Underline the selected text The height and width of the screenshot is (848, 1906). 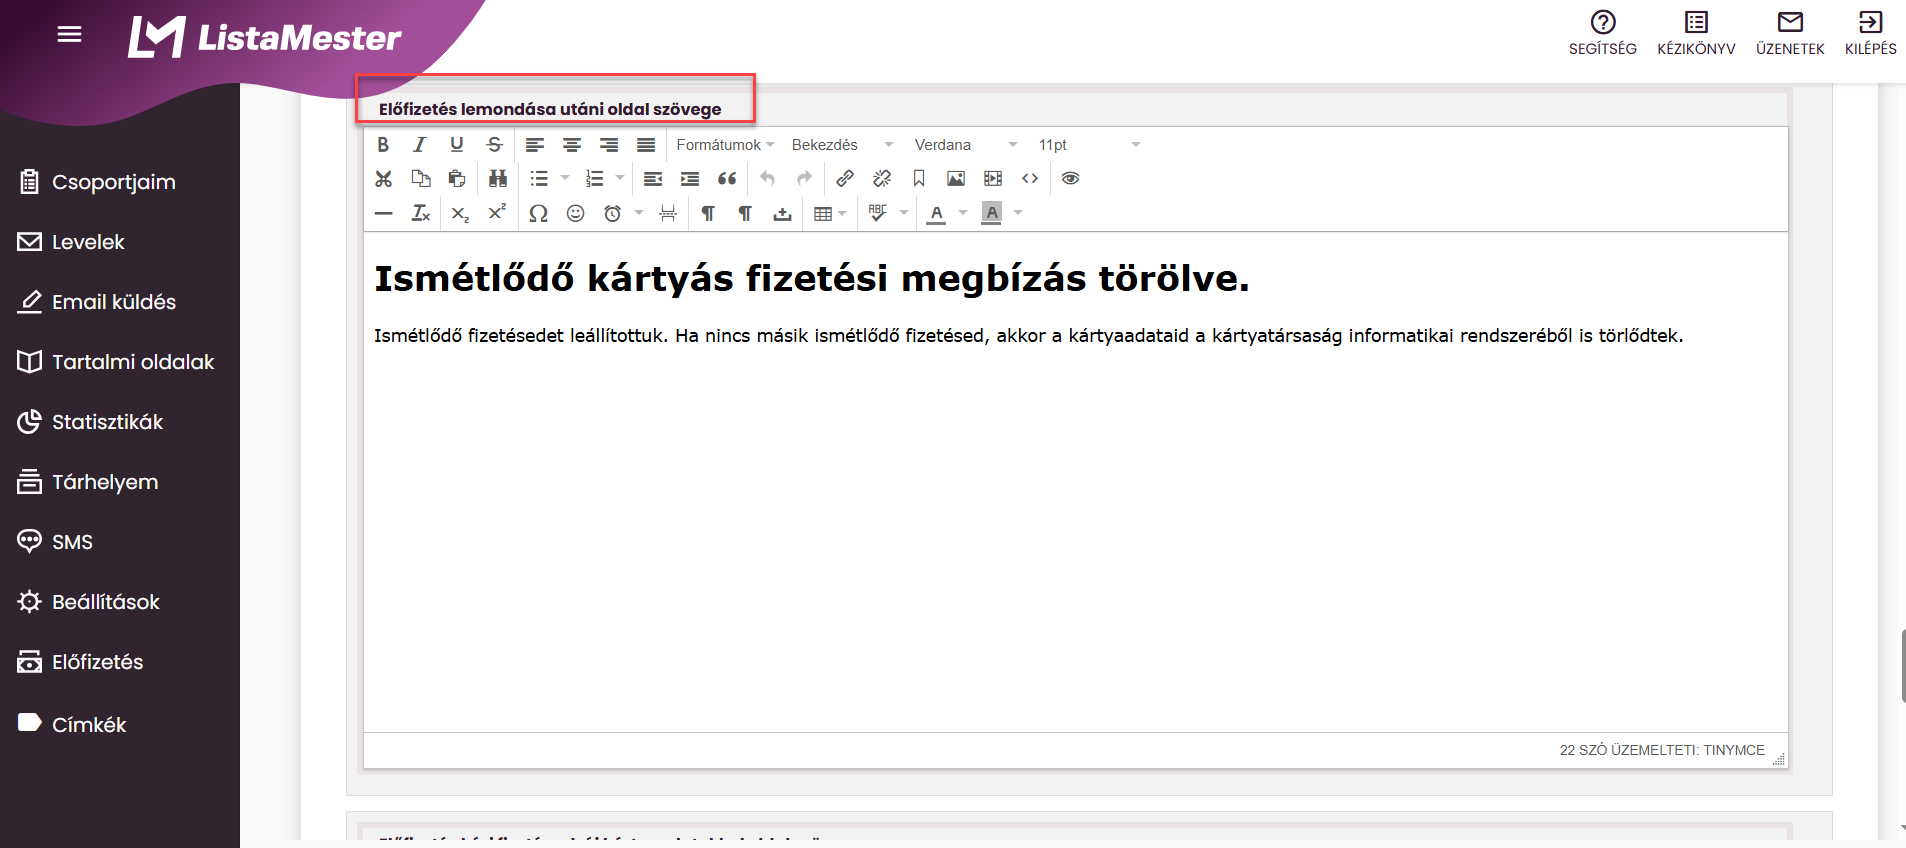coord(457,145)
